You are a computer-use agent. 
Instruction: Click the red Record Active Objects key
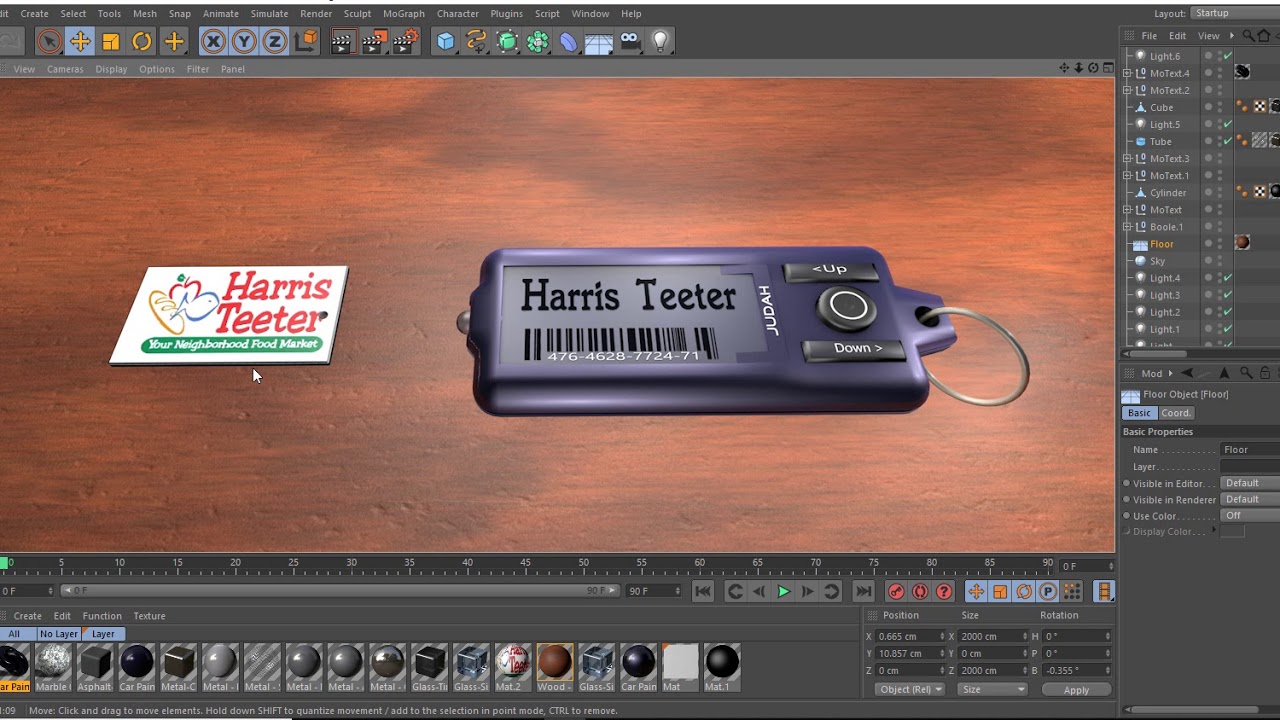pos(896,592)
